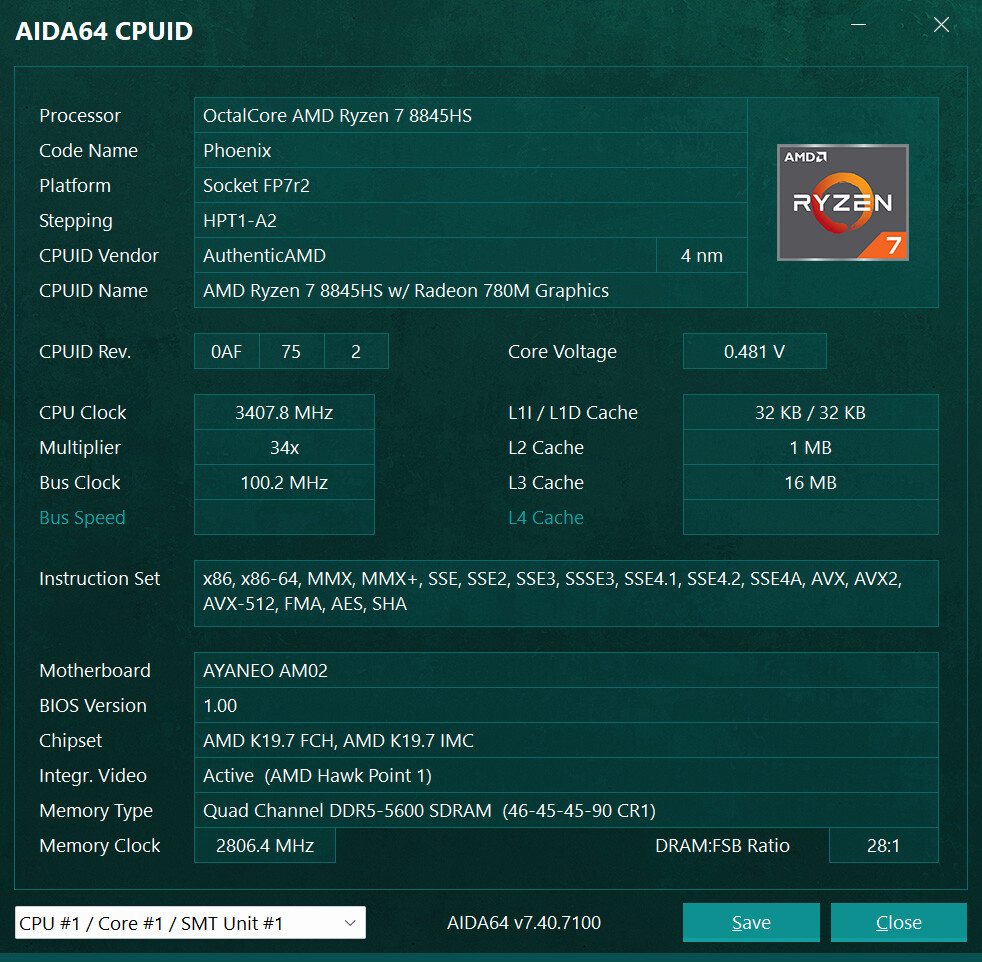Click the AIDA64 CPUID window title
Image resolution: width=982 pixels, height=962 pixels.
click(104, 31)
